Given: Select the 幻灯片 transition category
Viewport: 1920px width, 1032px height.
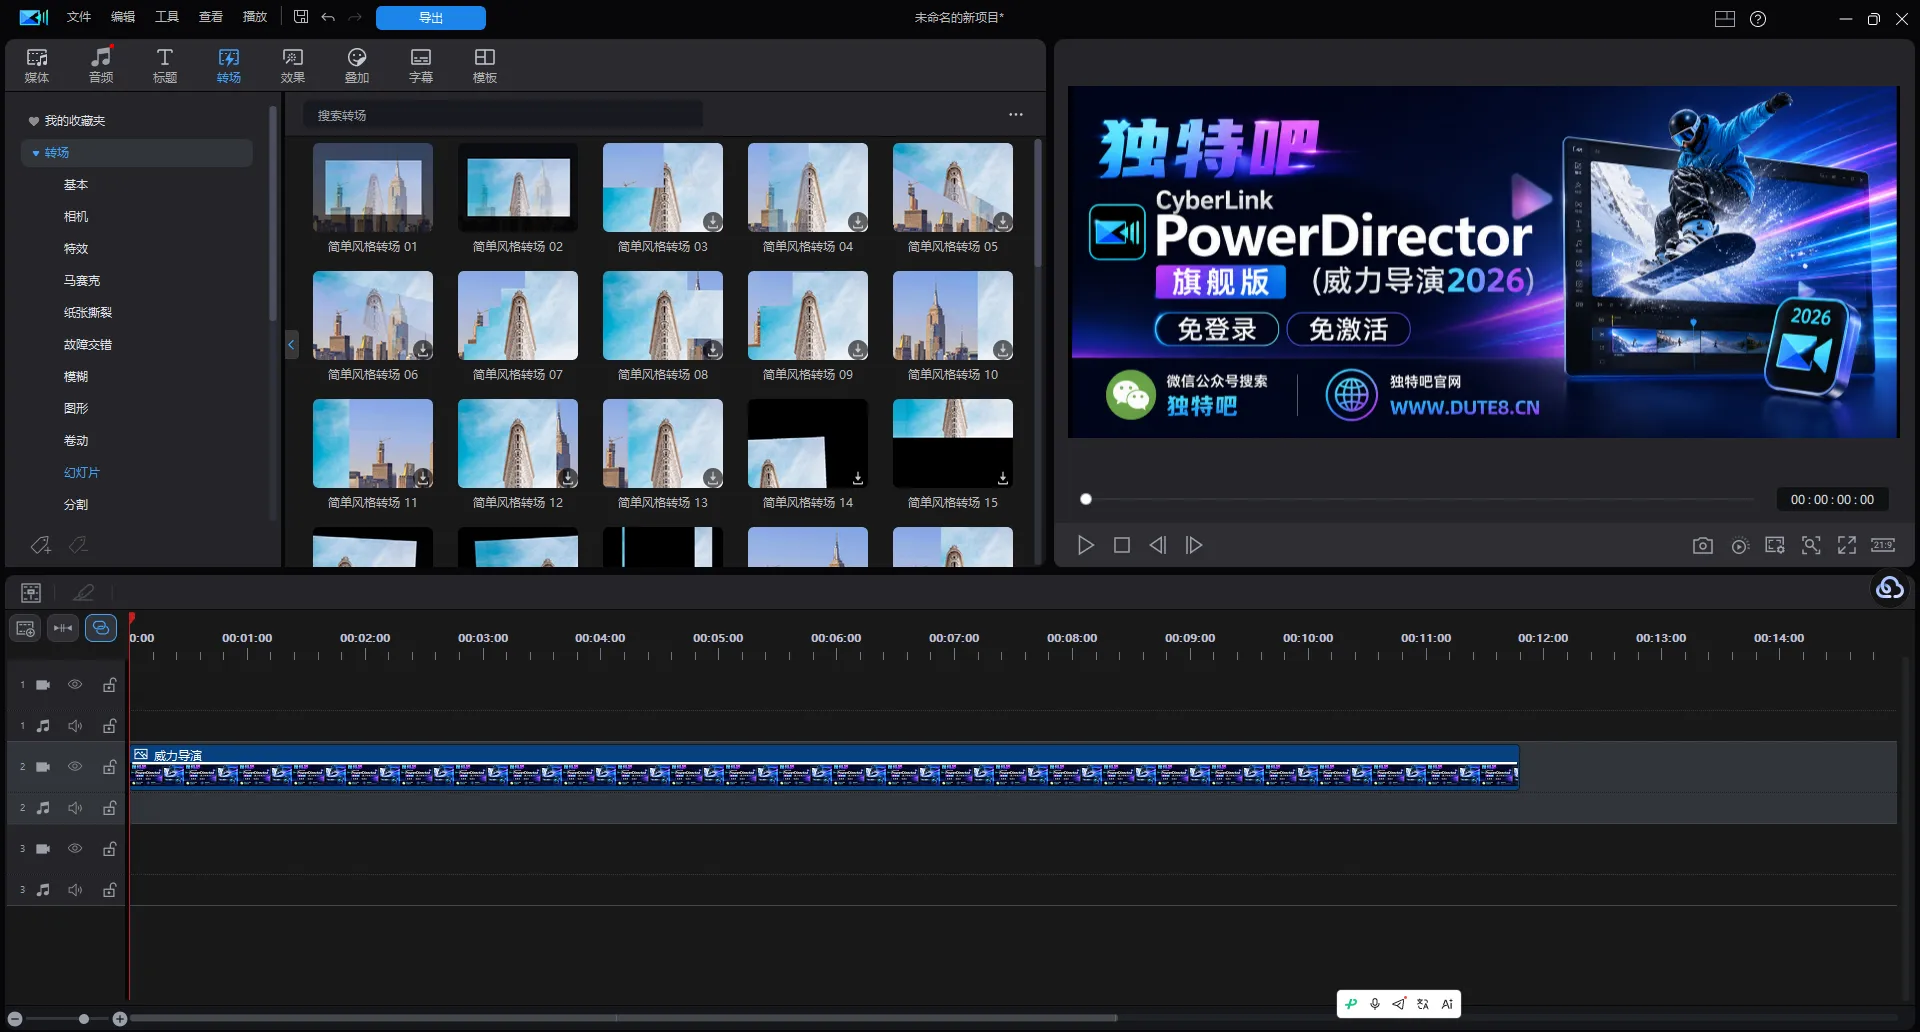Looking at the screenshot, I should [82, 473].
